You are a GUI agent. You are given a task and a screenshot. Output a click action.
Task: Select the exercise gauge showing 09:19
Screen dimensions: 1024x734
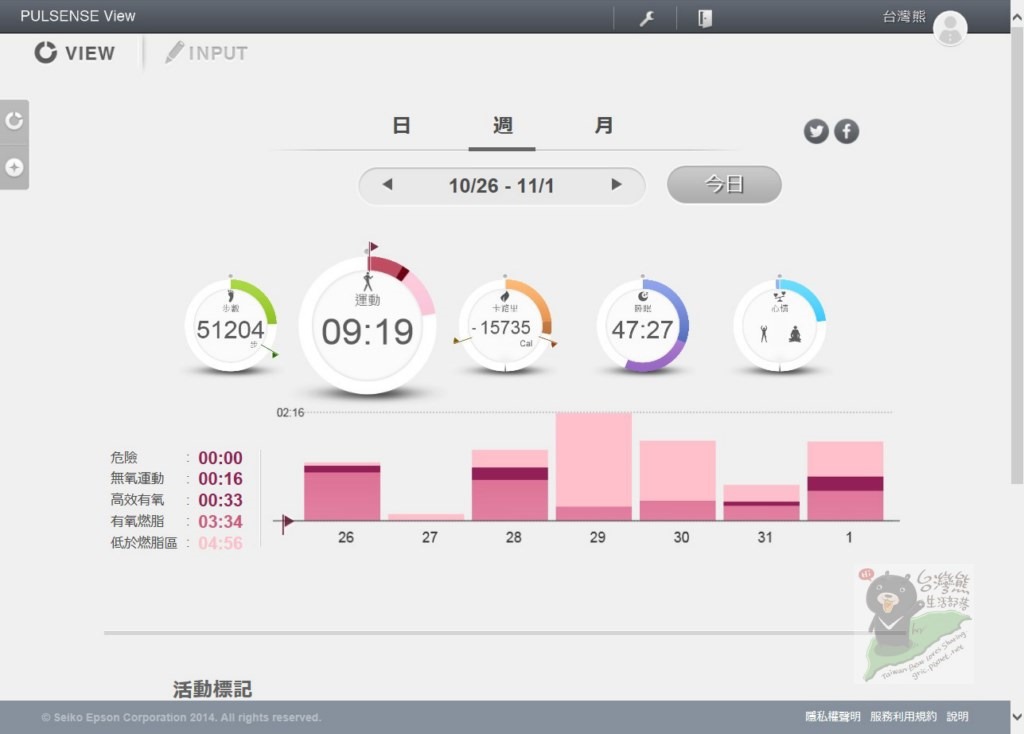point(367,325)
